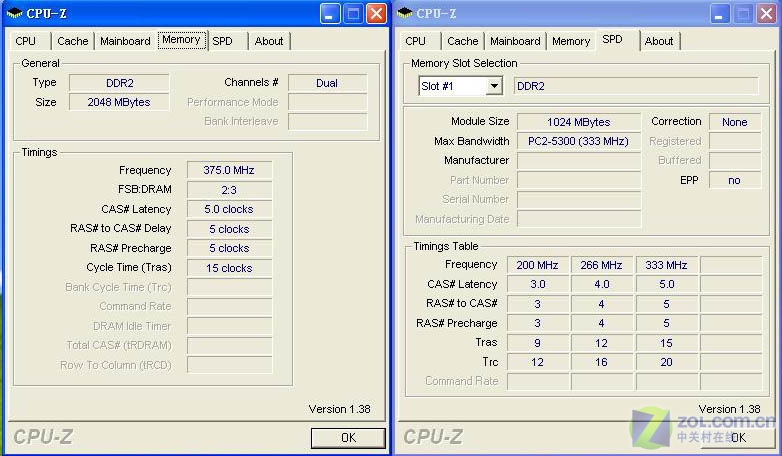The height and width of the screenshot is (456, 782).
Task: Open About tab in left CPU-Z window
Action: coord(269,41)
